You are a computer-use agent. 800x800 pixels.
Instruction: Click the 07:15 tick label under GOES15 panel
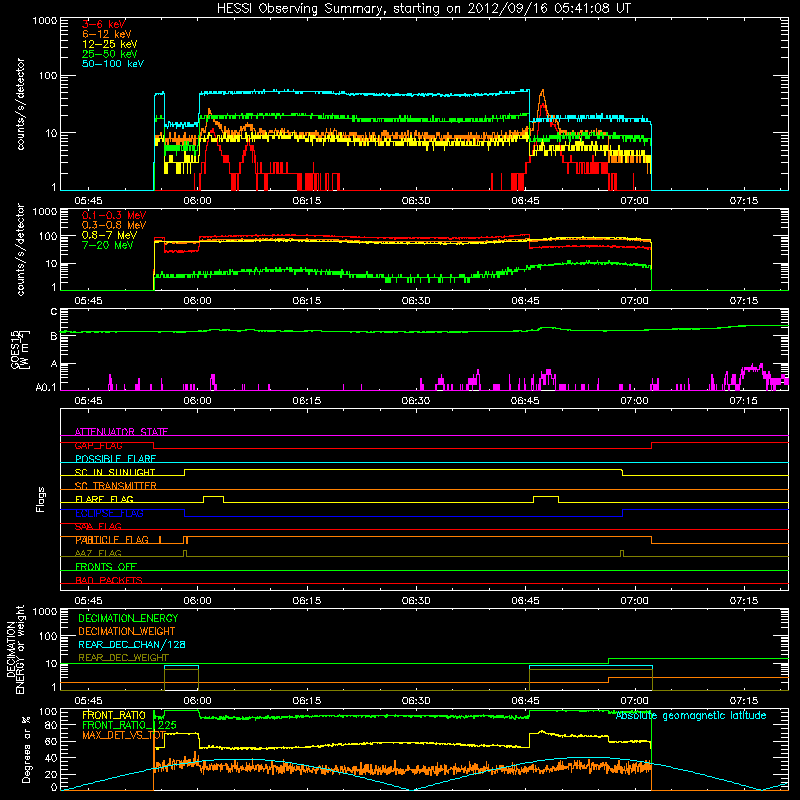point(743,401)
